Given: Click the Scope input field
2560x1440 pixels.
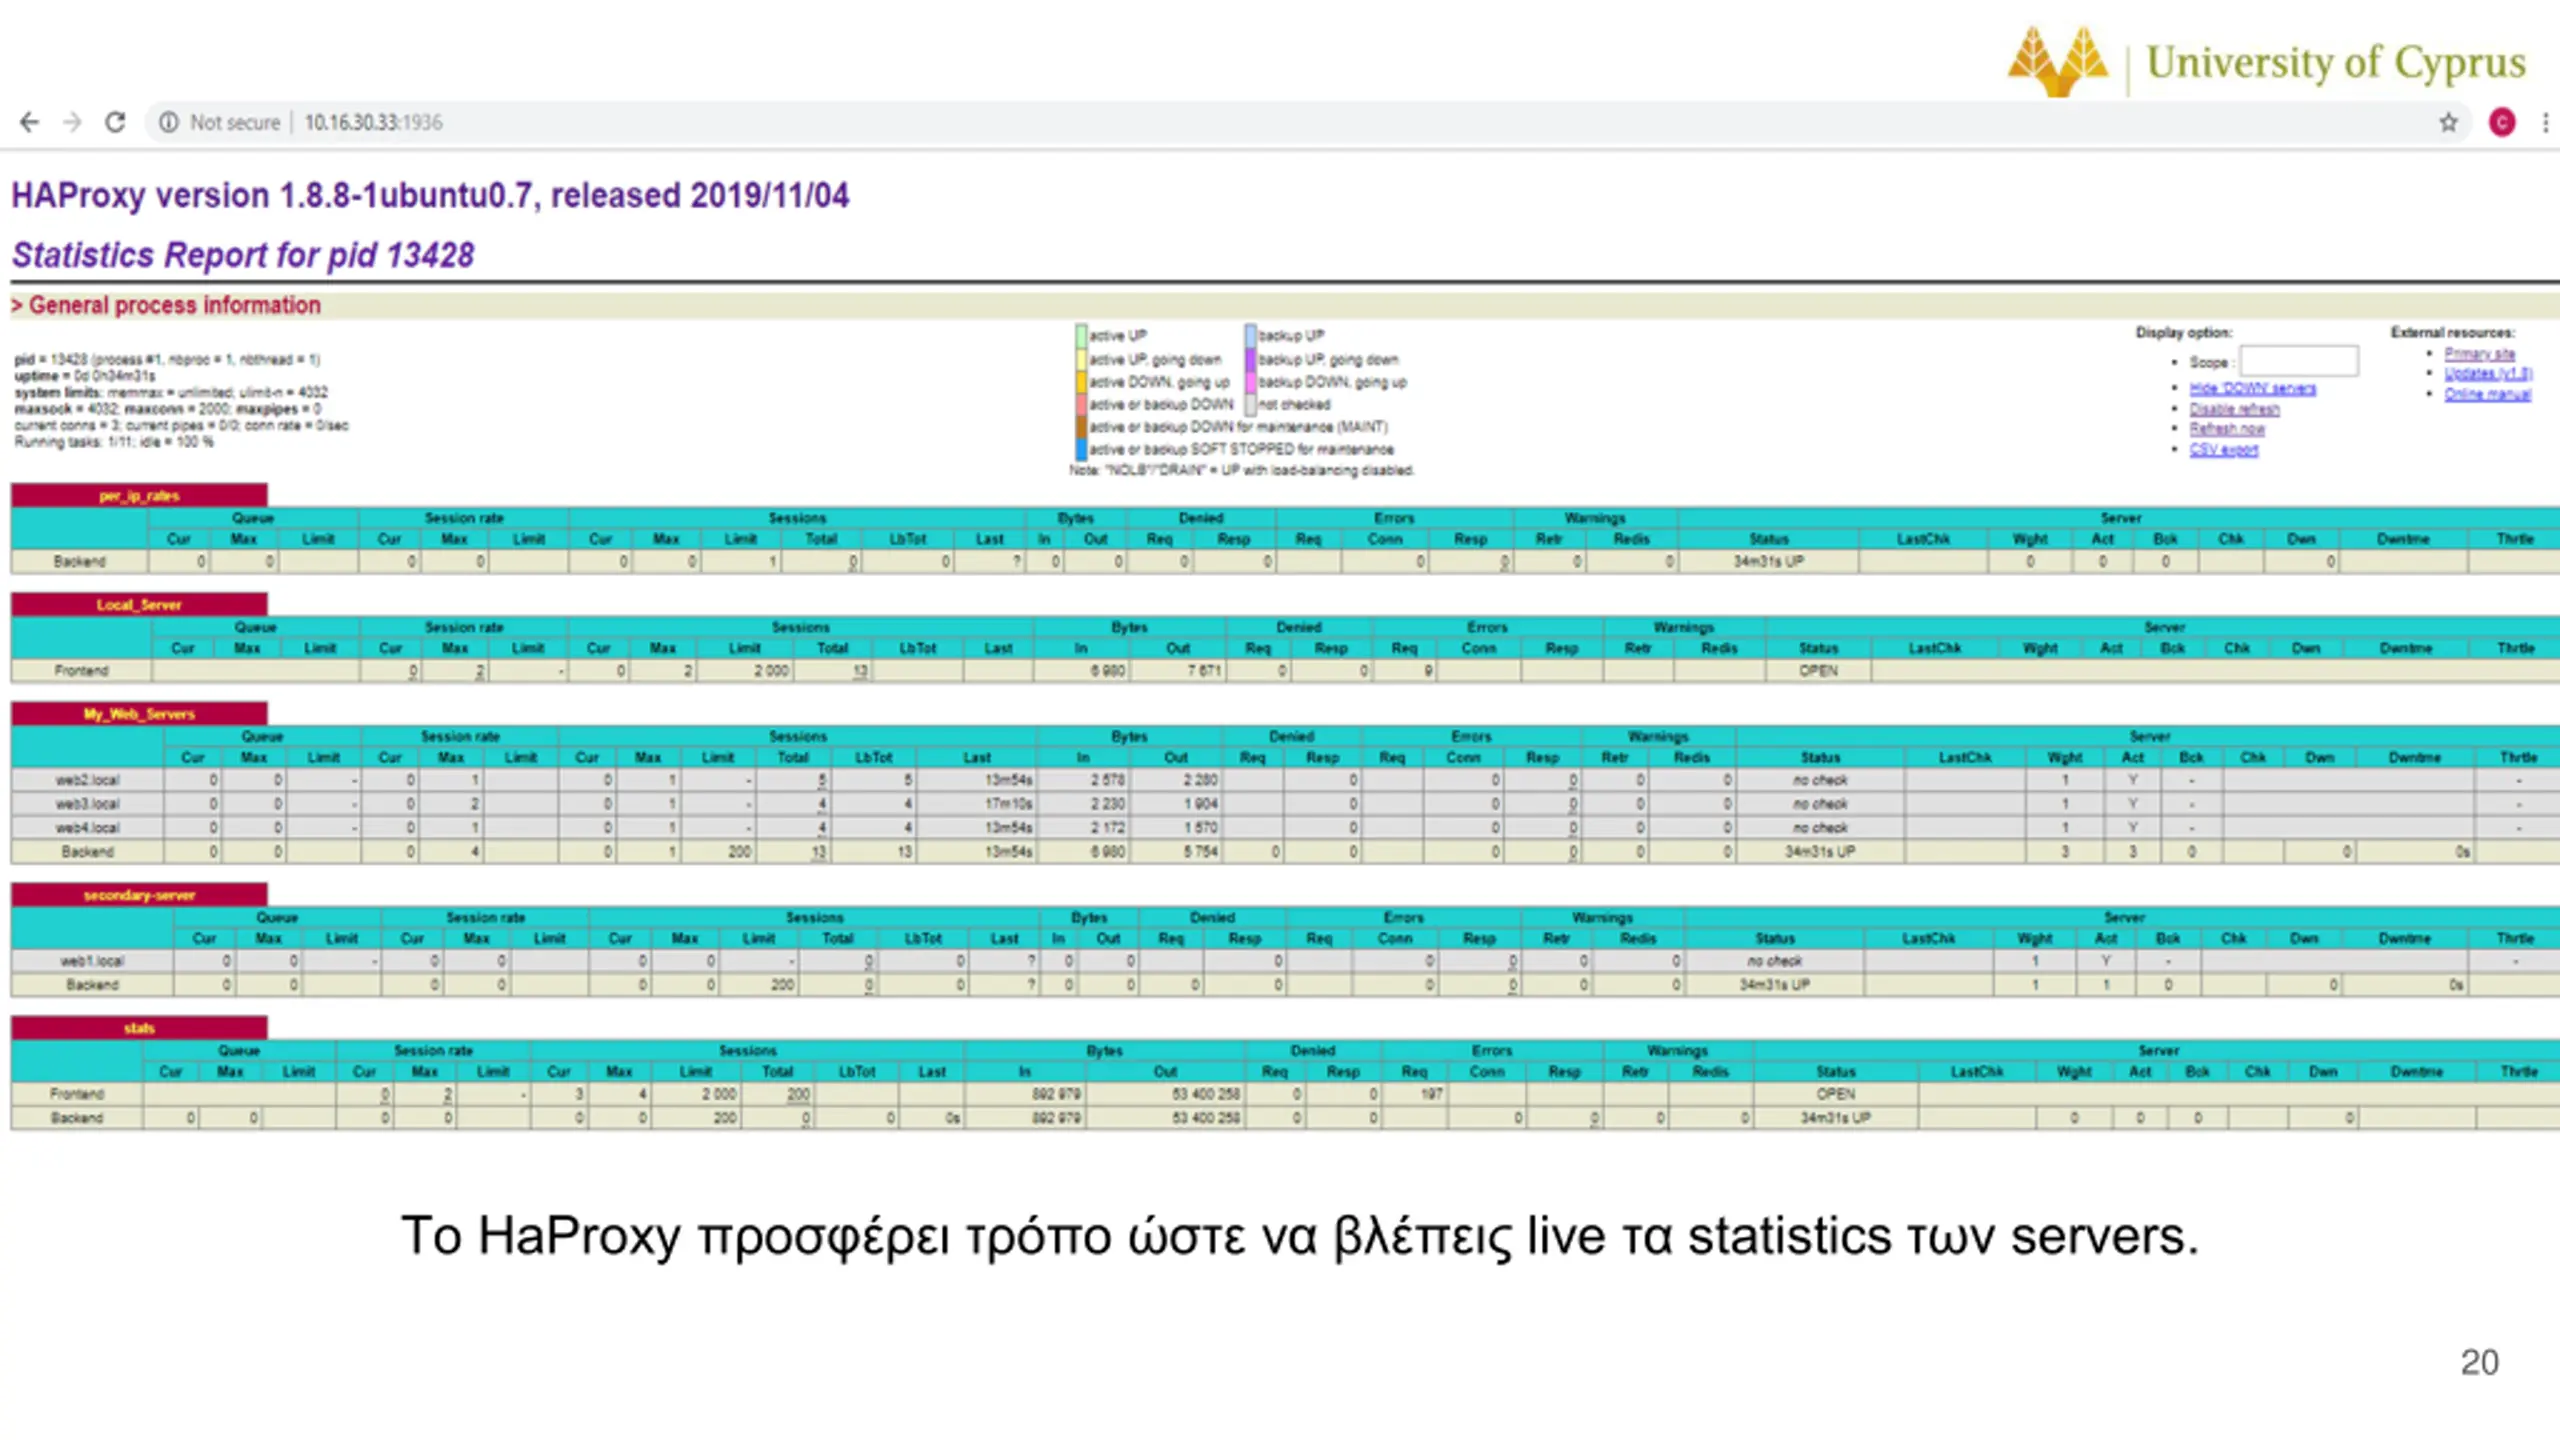Looking at the screenshot, I should (x=2298, y=361).
